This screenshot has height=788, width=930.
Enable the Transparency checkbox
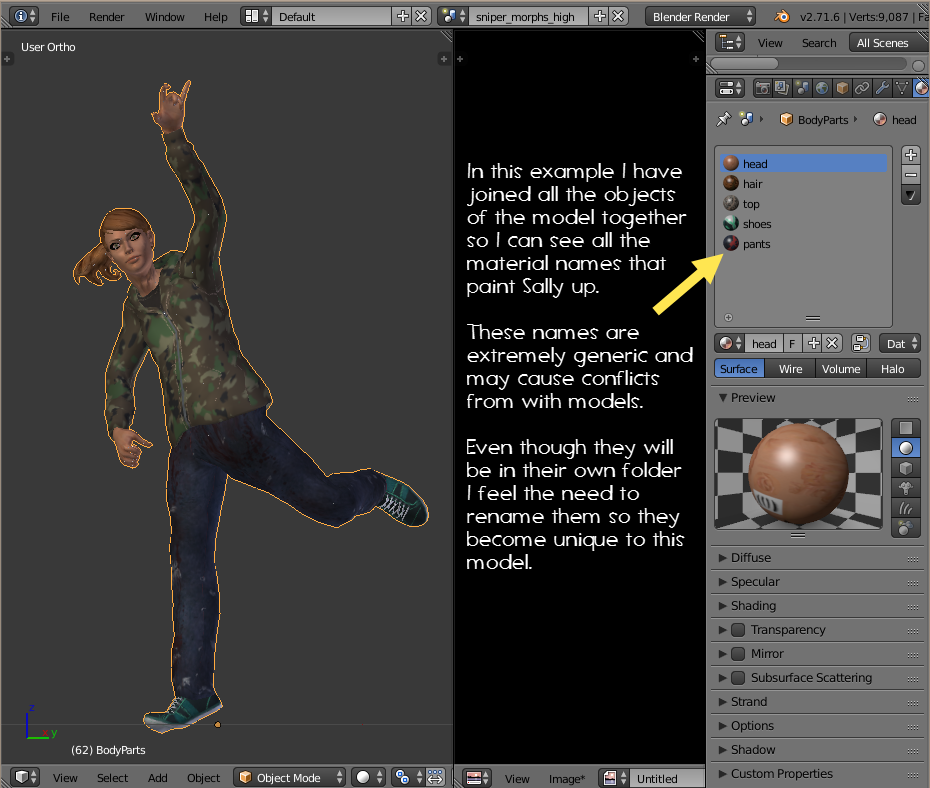coord(738,630)
